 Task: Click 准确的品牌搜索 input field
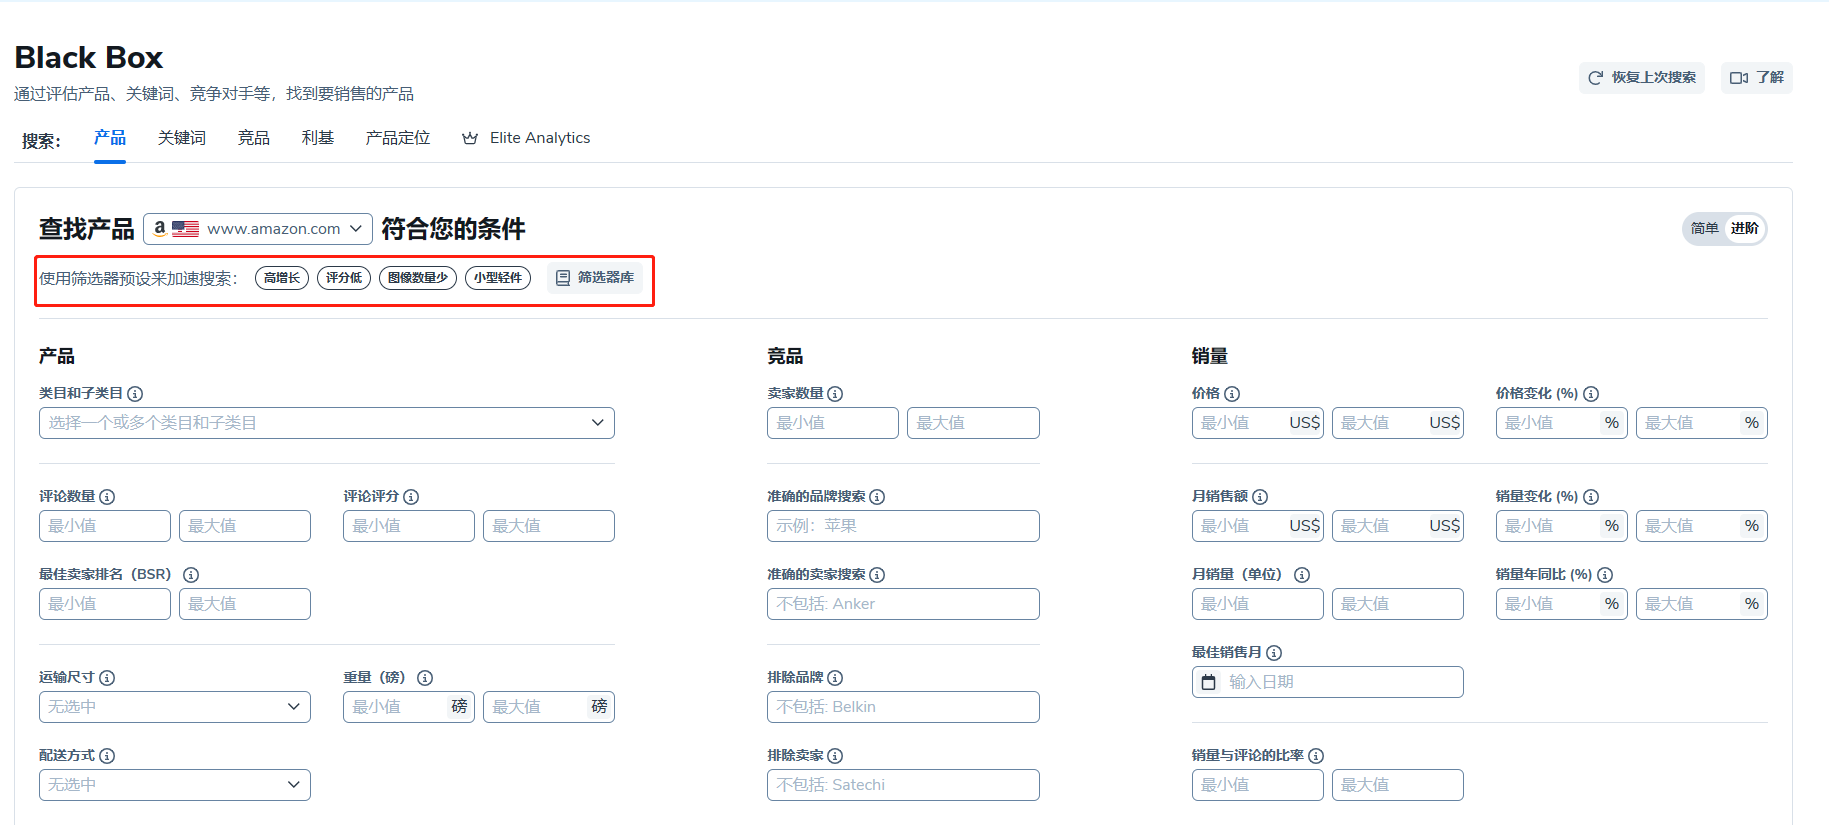pos(903,526)
